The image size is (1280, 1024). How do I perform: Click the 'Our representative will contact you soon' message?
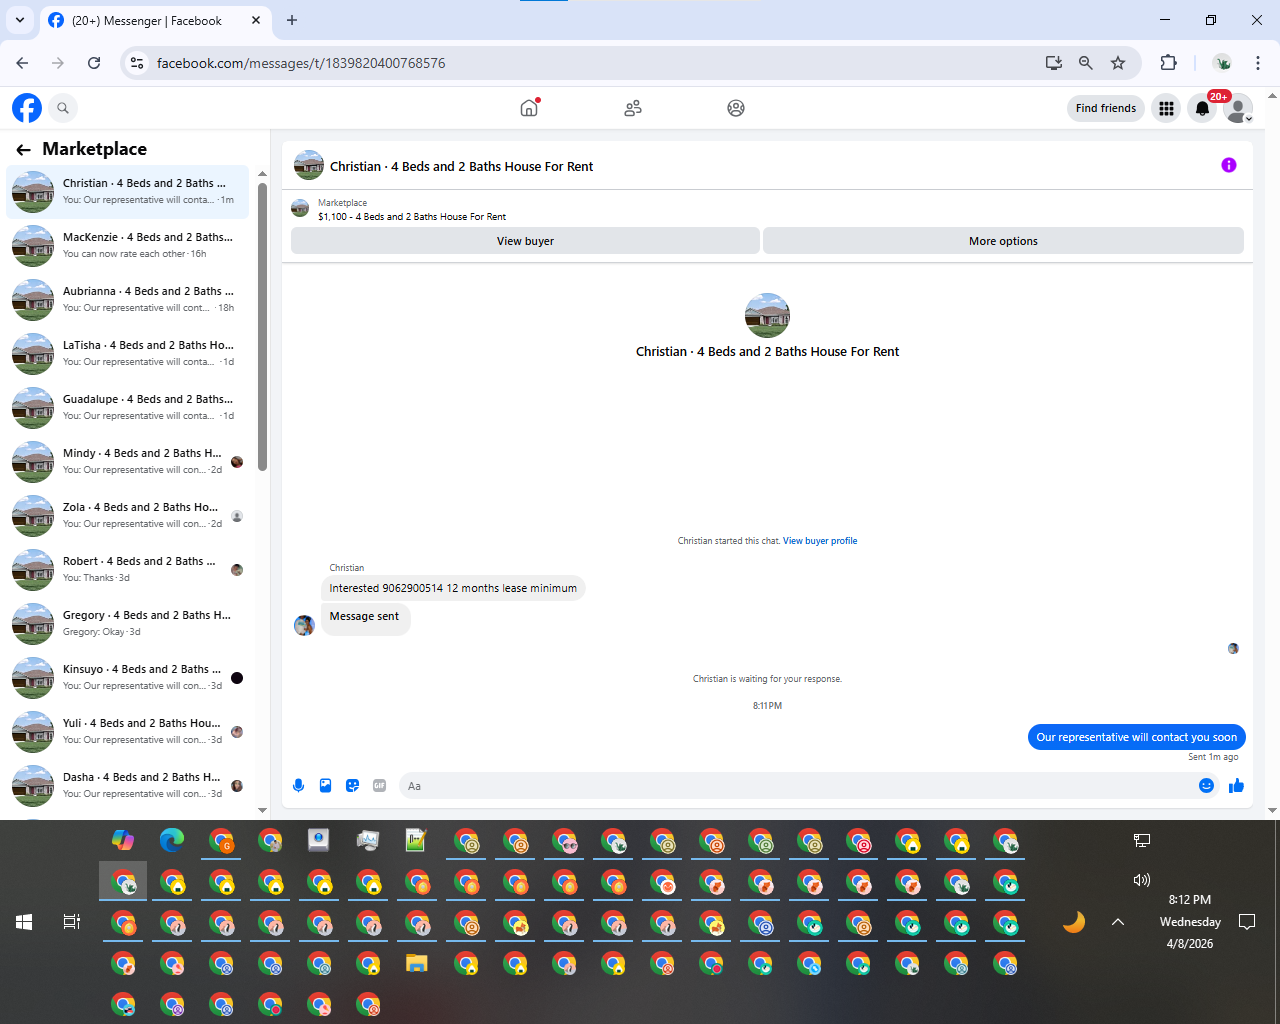[x=1136, y=737]
